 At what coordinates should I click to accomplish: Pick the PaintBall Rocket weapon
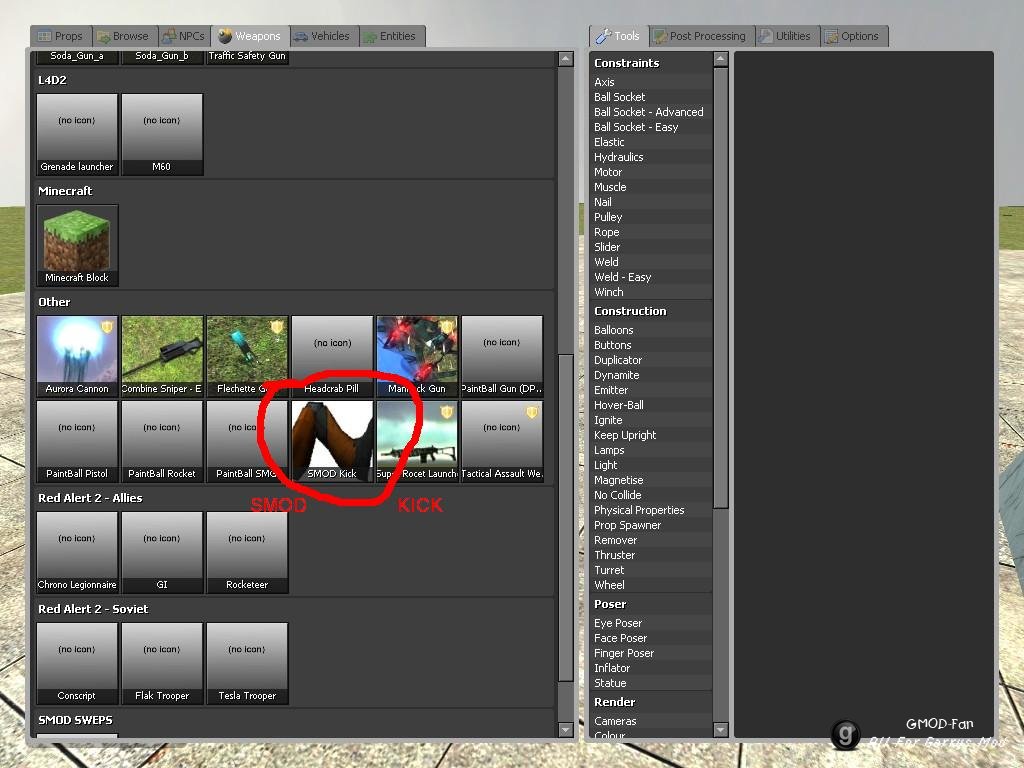pos(162,441)
